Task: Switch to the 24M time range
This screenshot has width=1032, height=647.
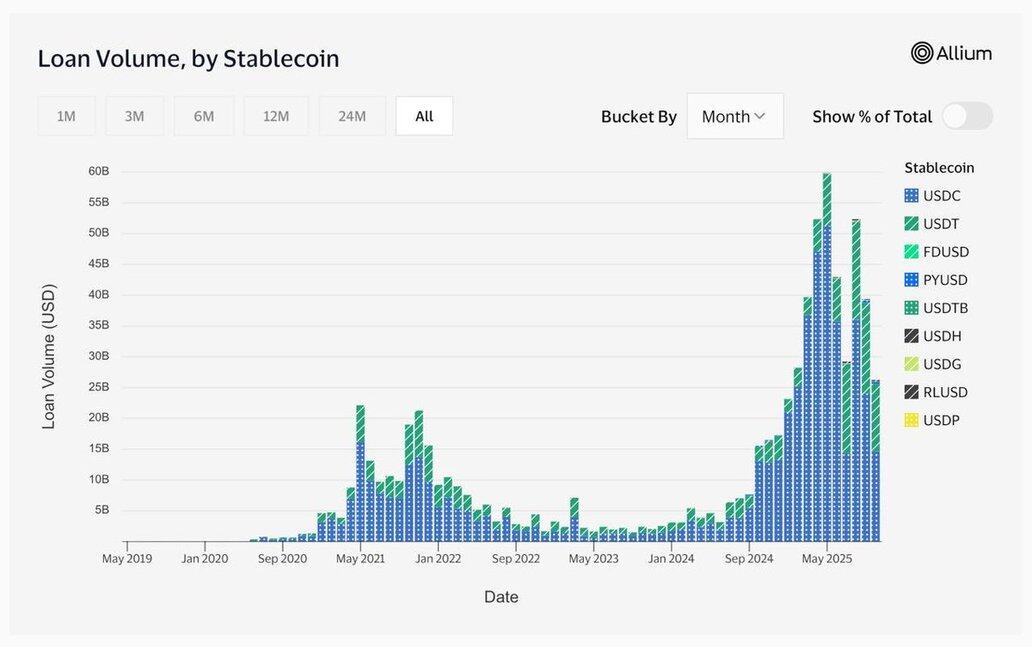Action: click(x=352, y=116)
